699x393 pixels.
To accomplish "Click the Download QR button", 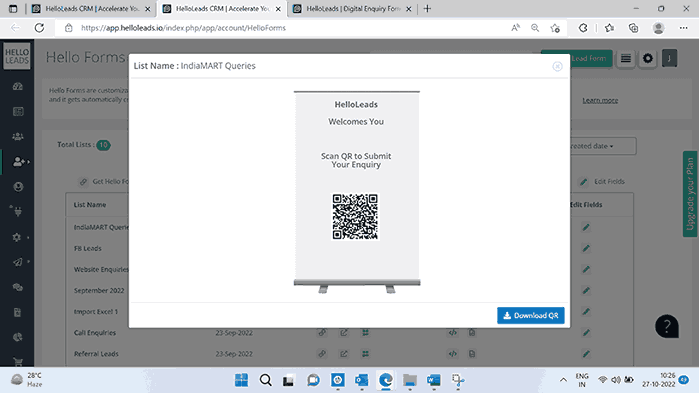I will (530, 315).
